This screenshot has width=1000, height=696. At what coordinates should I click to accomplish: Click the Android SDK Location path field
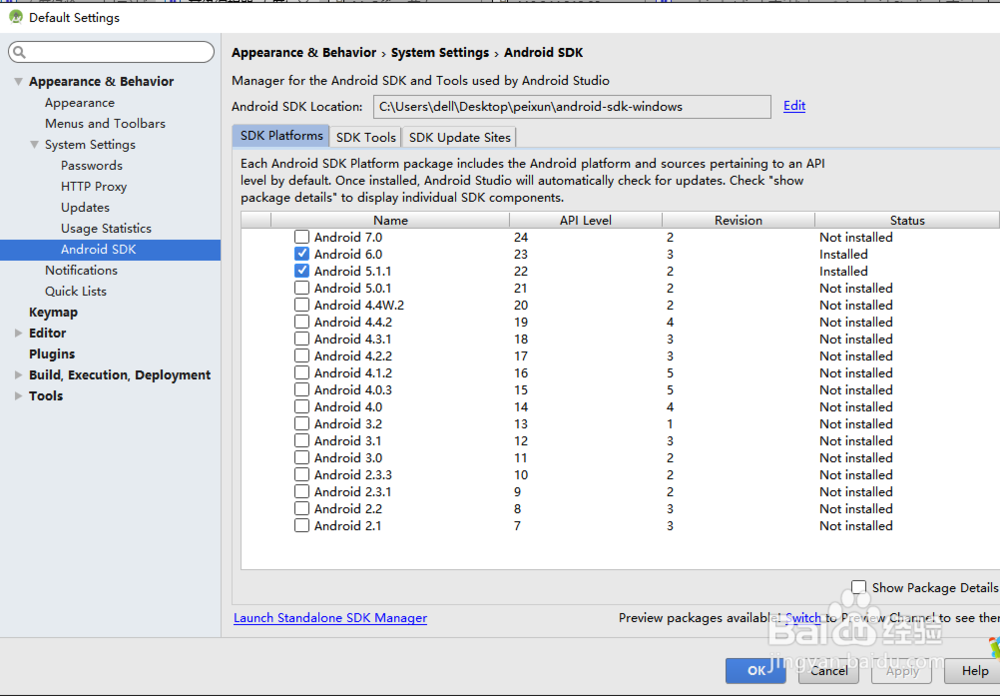572,107
